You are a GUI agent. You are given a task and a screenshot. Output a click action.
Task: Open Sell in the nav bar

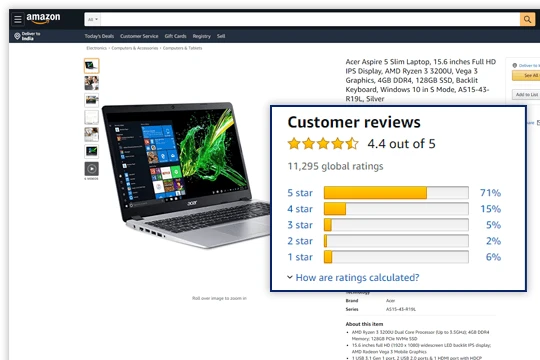(x=221, y=36)
